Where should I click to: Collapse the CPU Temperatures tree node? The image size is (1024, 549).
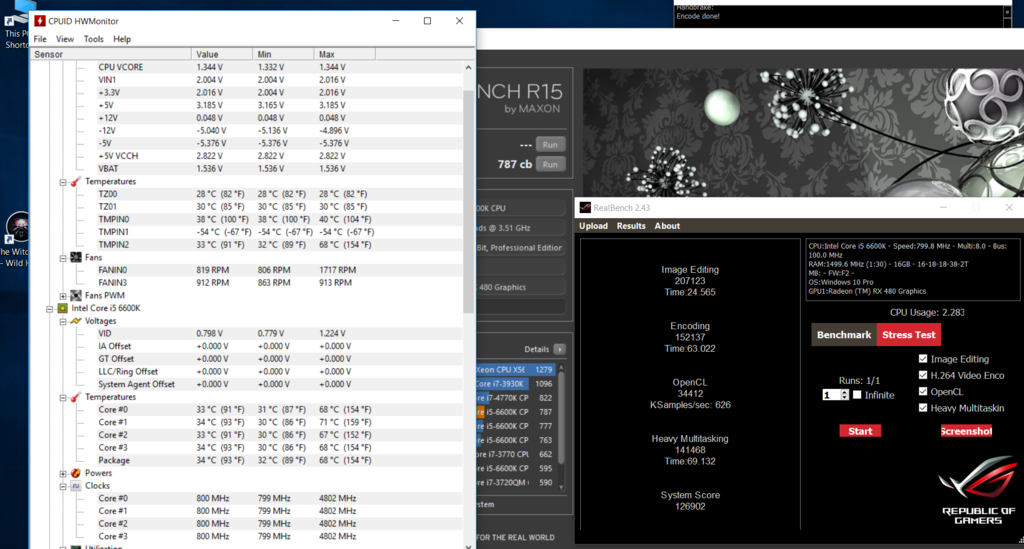click(x=63, y=398)
